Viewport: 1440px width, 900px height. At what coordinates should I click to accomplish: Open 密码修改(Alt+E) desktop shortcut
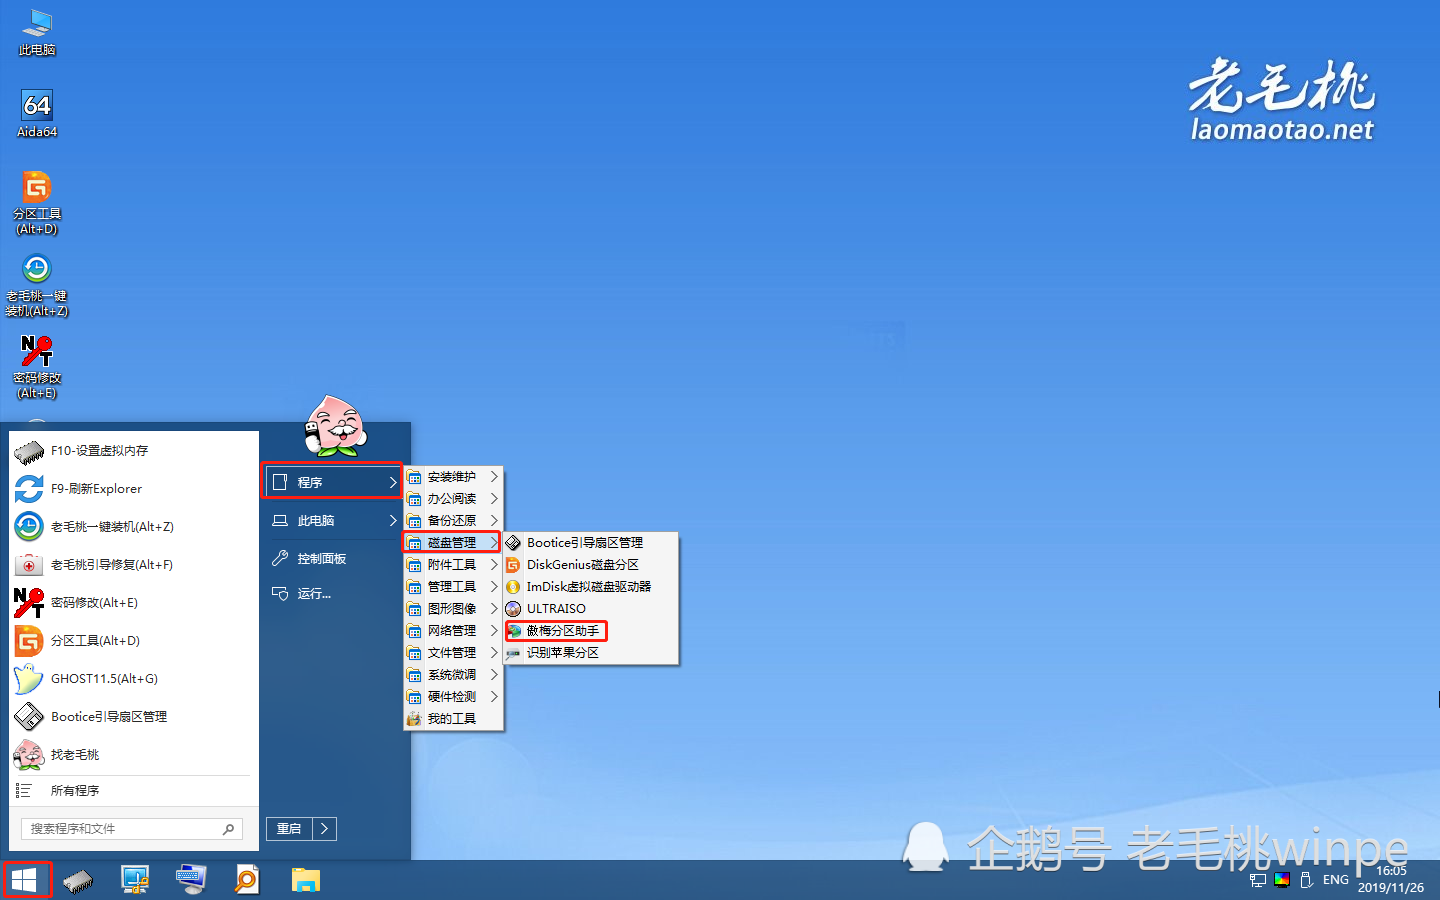tap(37, 367)
